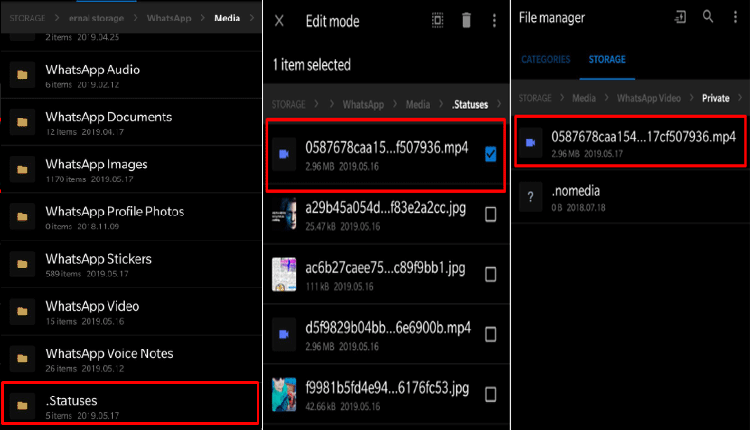This screenshot has width=750, height=430.
Task: Click the WhatsApp Documents folder icon
Action: pyautogui.click(x=22, y=122)
